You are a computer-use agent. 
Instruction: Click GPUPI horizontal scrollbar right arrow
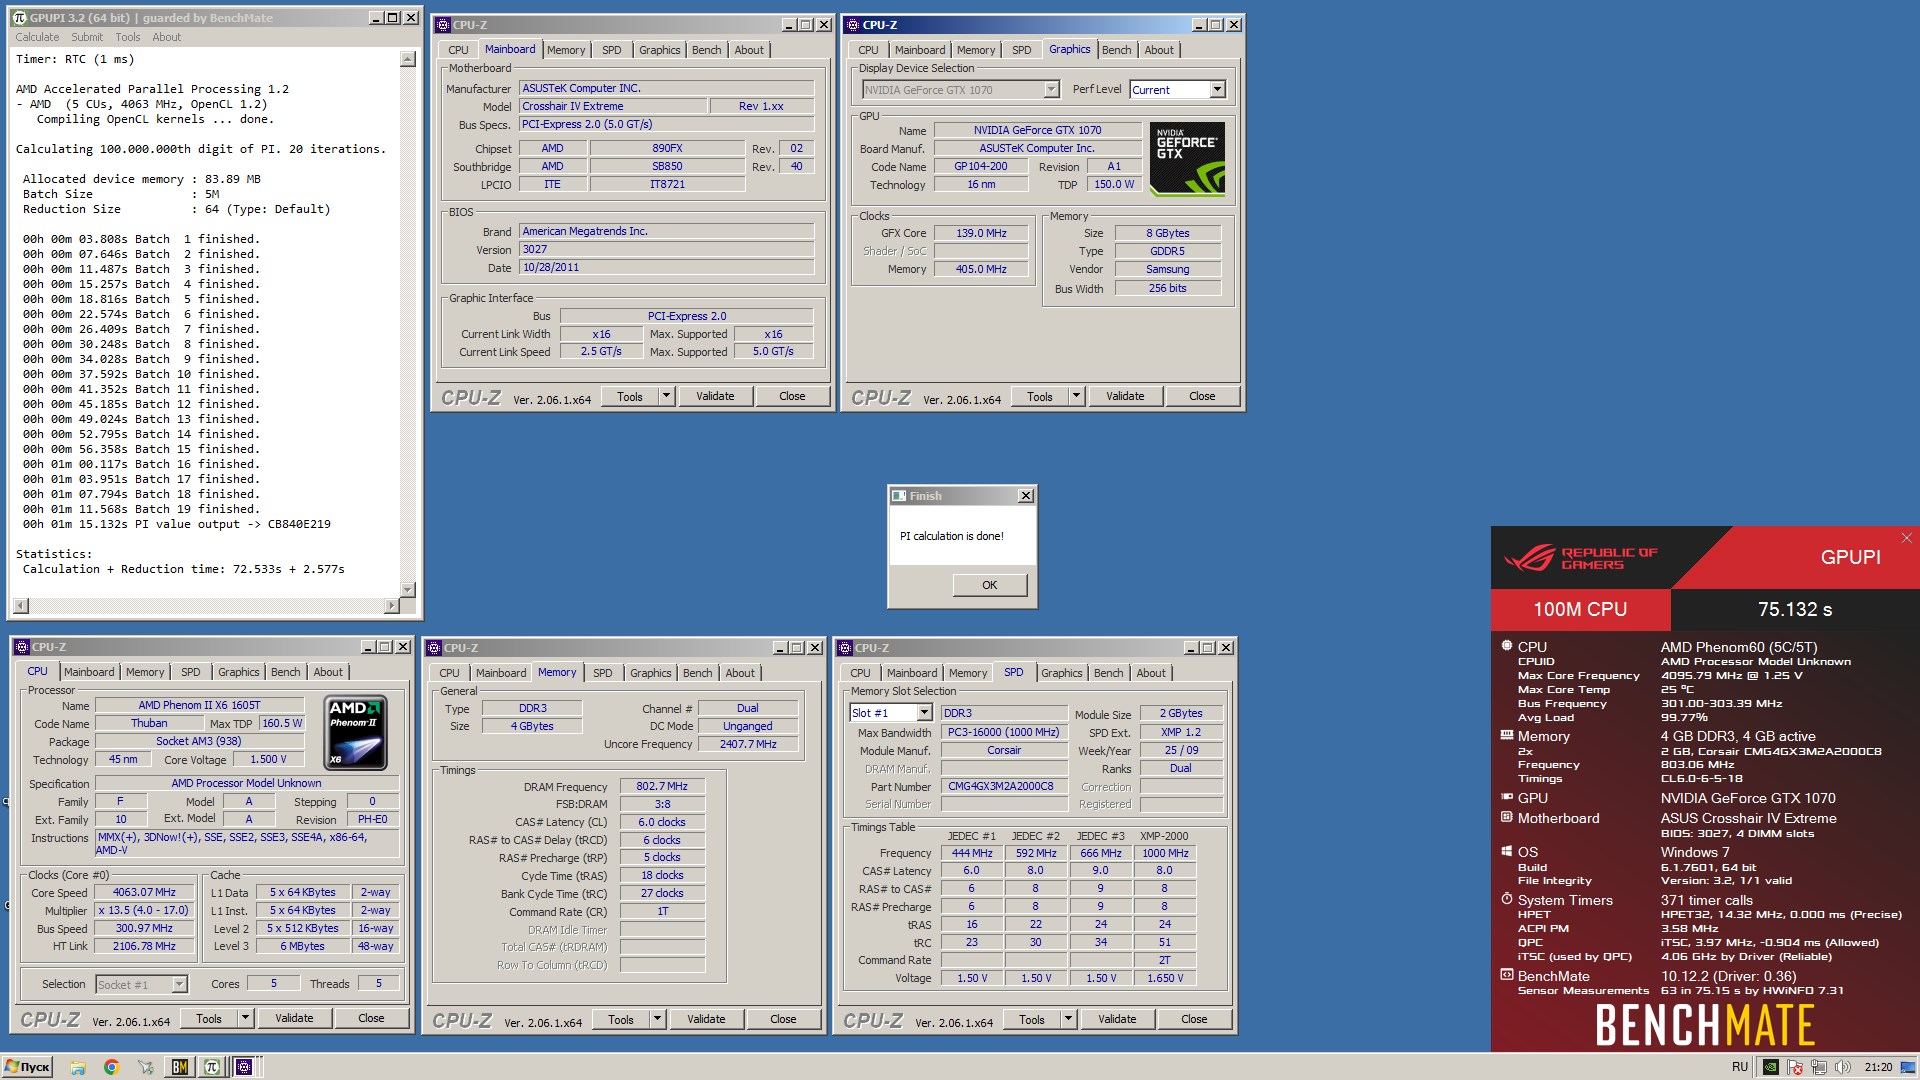pos(391,605)
